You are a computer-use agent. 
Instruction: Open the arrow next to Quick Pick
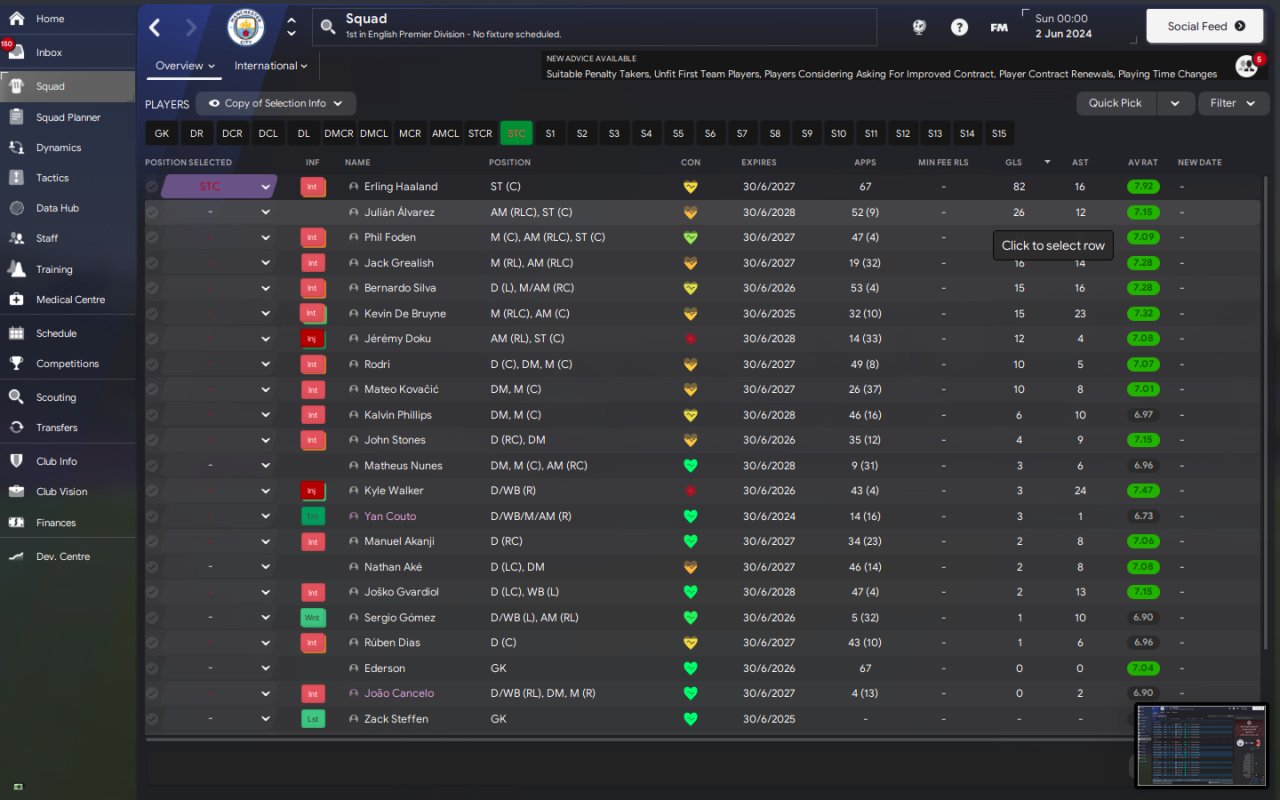click(x=1175, y=103)
